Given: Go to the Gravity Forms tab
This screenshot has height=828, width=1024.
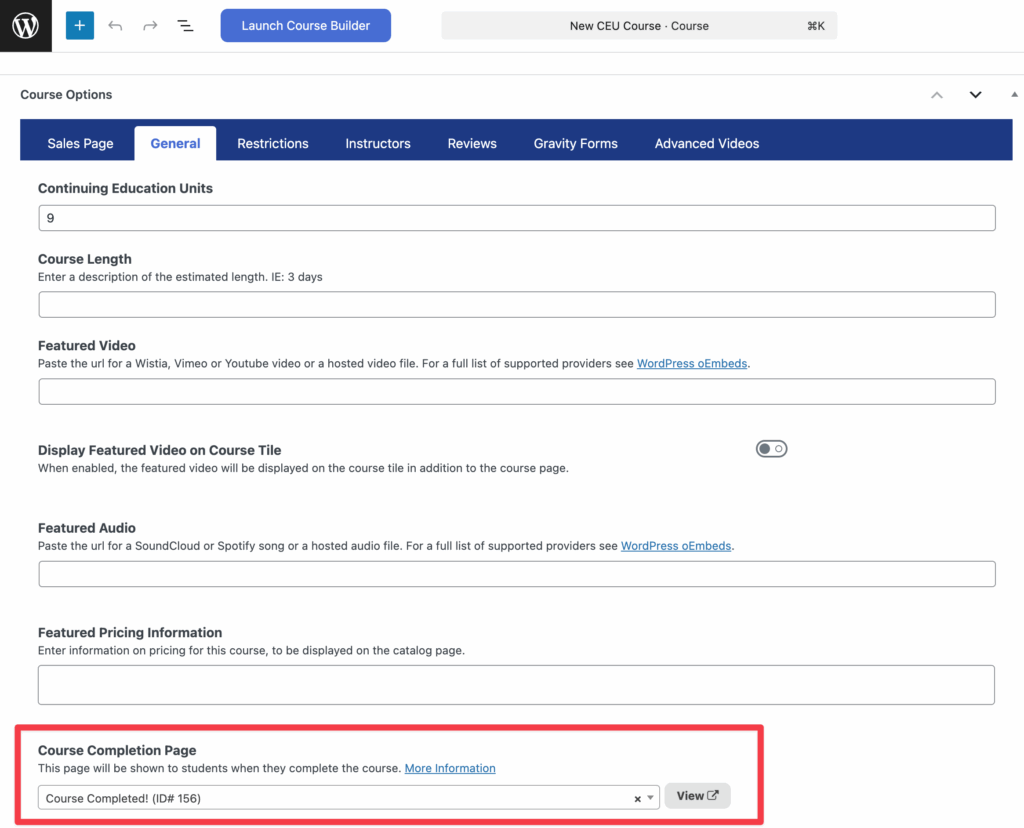Looking at the screenshot, I should tap(575, 143).
